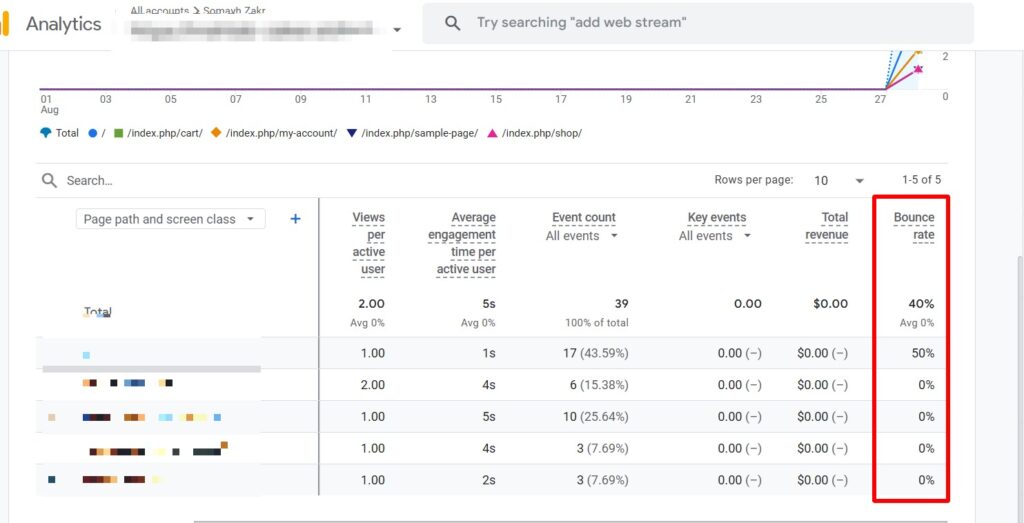The height and width of the screenshot is (523, 1024).
Task: Click the "100% of total" label
Action: tap(596, 323)
